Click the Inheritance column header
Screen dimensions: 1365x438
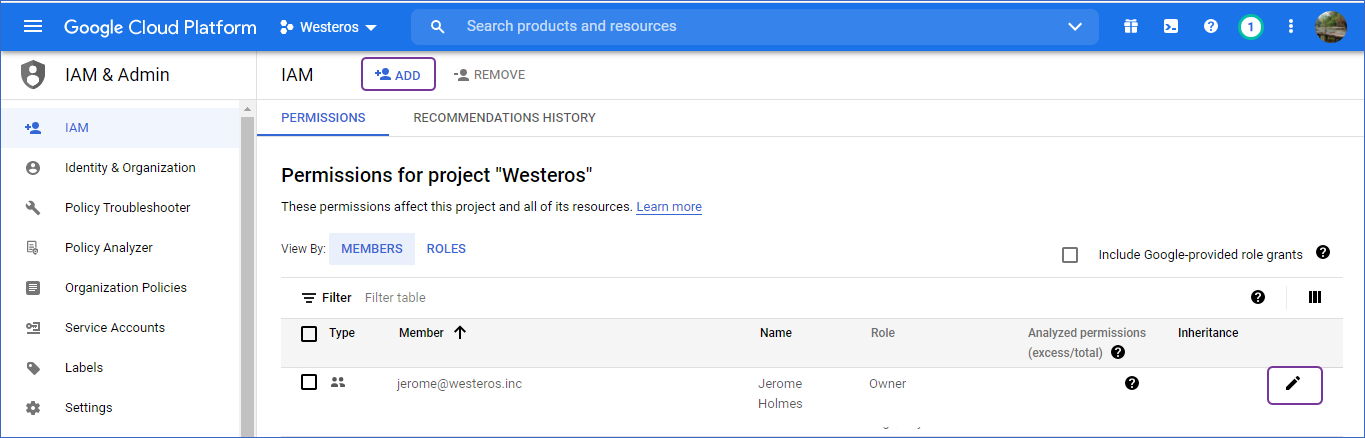point(1208,333)
